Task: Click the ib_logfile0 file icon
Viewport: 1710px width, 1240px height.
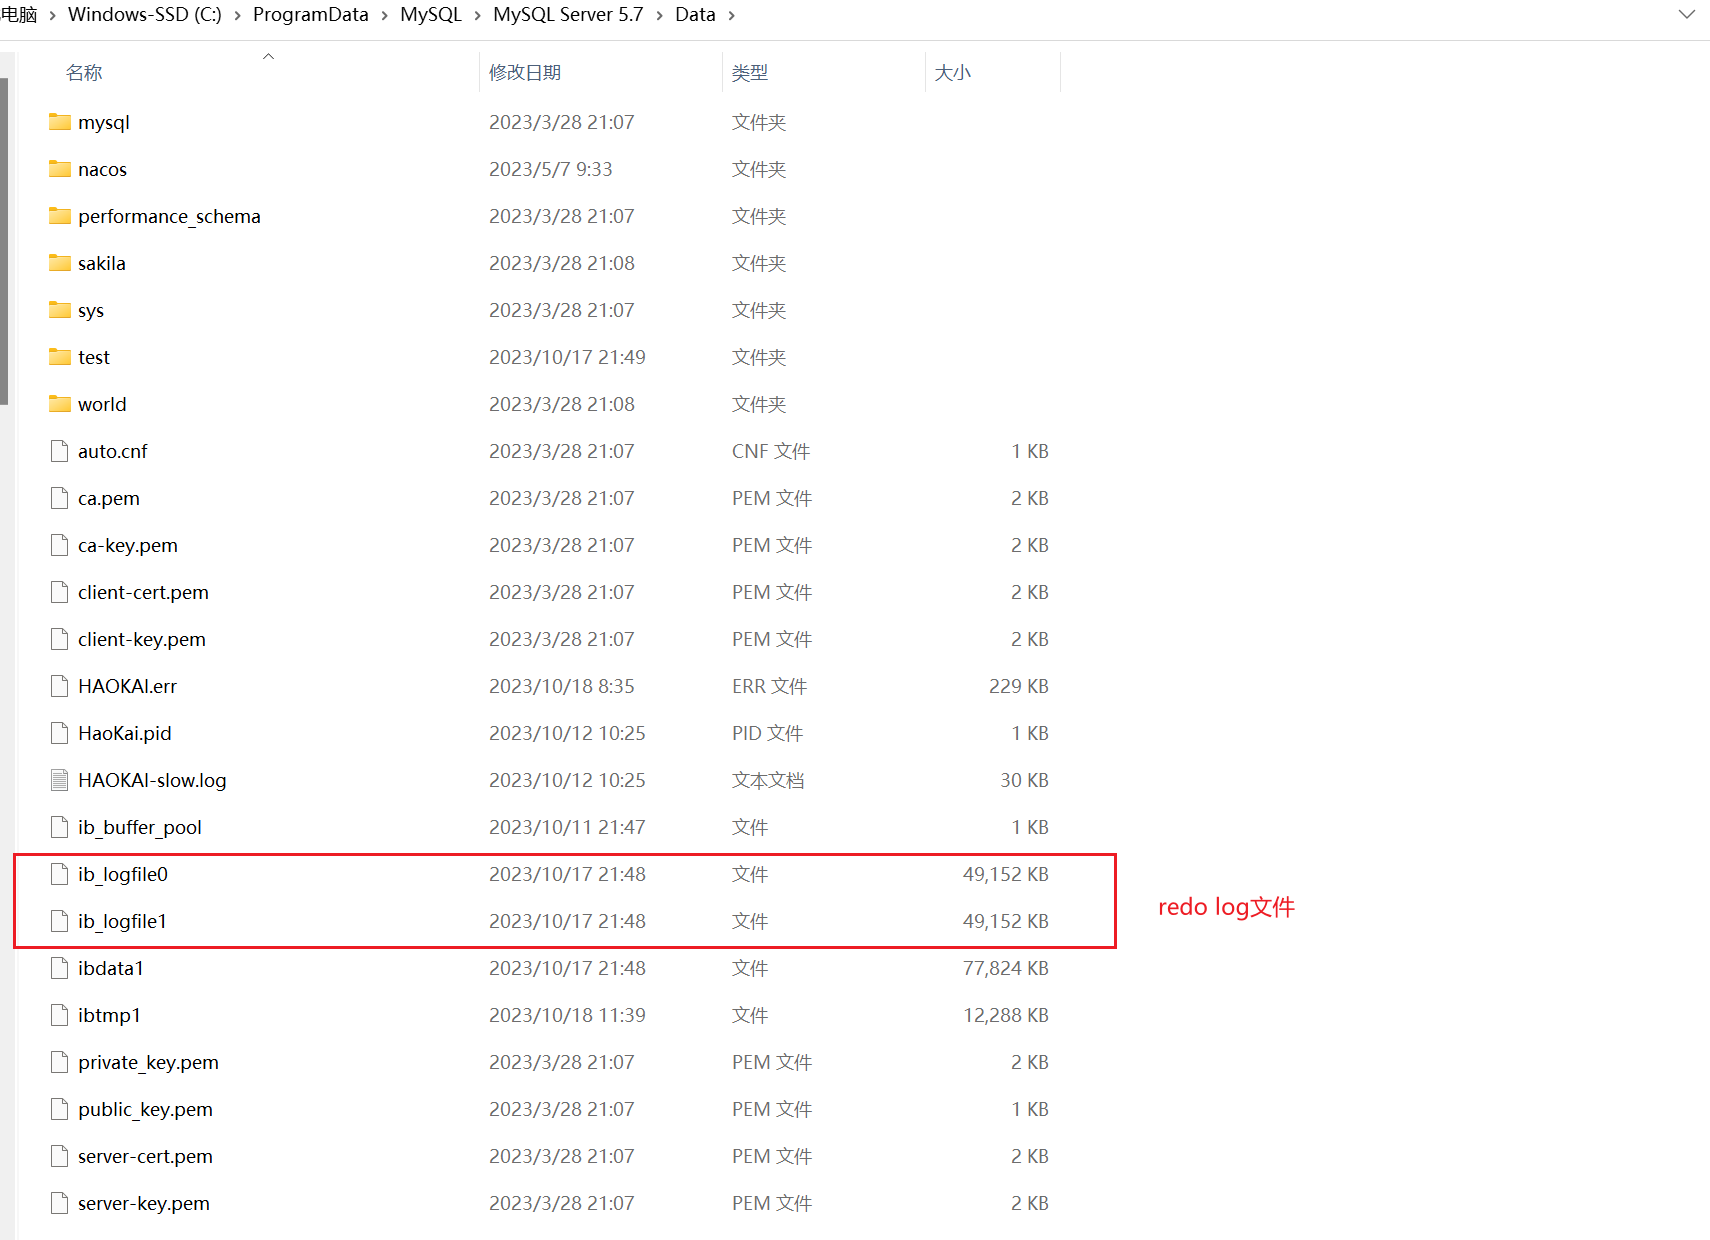Action: coord(60,874)
